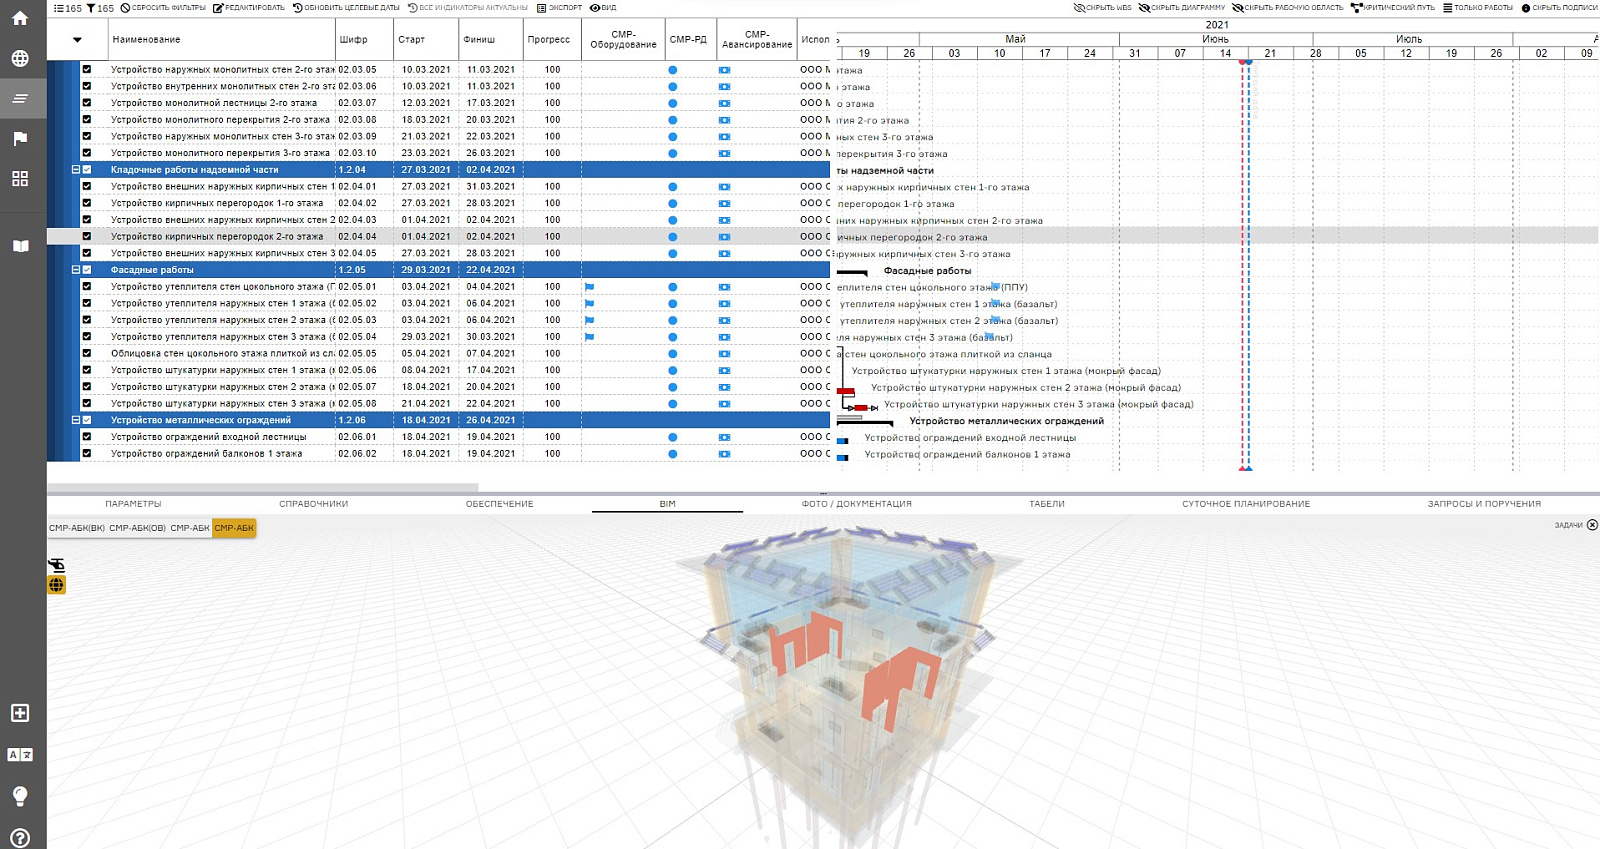Toggle ТОЛЬКО РАБОТЫ filter
Screen dimensions: 1600x849
1478,8
